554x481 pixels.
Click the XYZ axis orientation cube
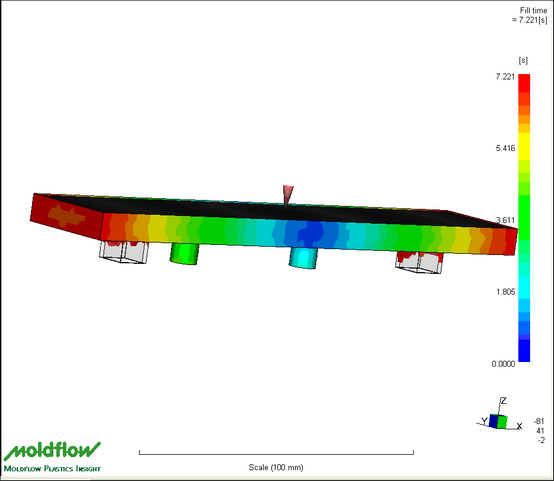click(498, 421)
